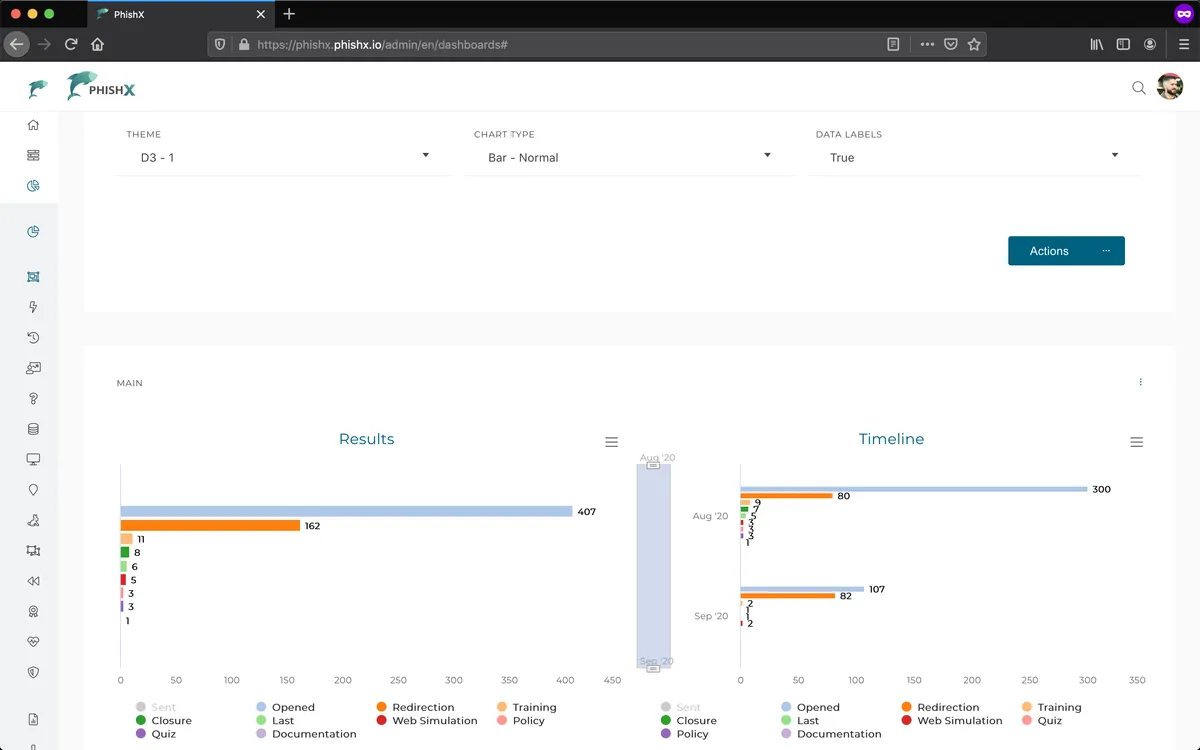
Task: Click the rewind arrows icon in the sidebar
Action: click(33, 581)
